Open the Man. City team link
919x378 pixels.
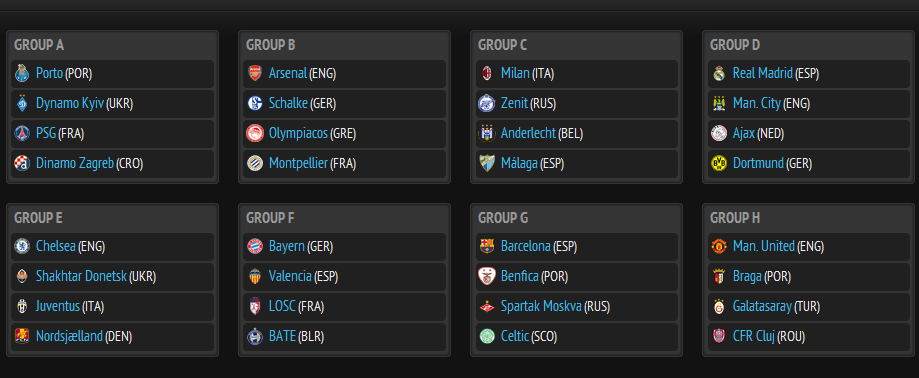pyautogui.click(x=757, y=104)
